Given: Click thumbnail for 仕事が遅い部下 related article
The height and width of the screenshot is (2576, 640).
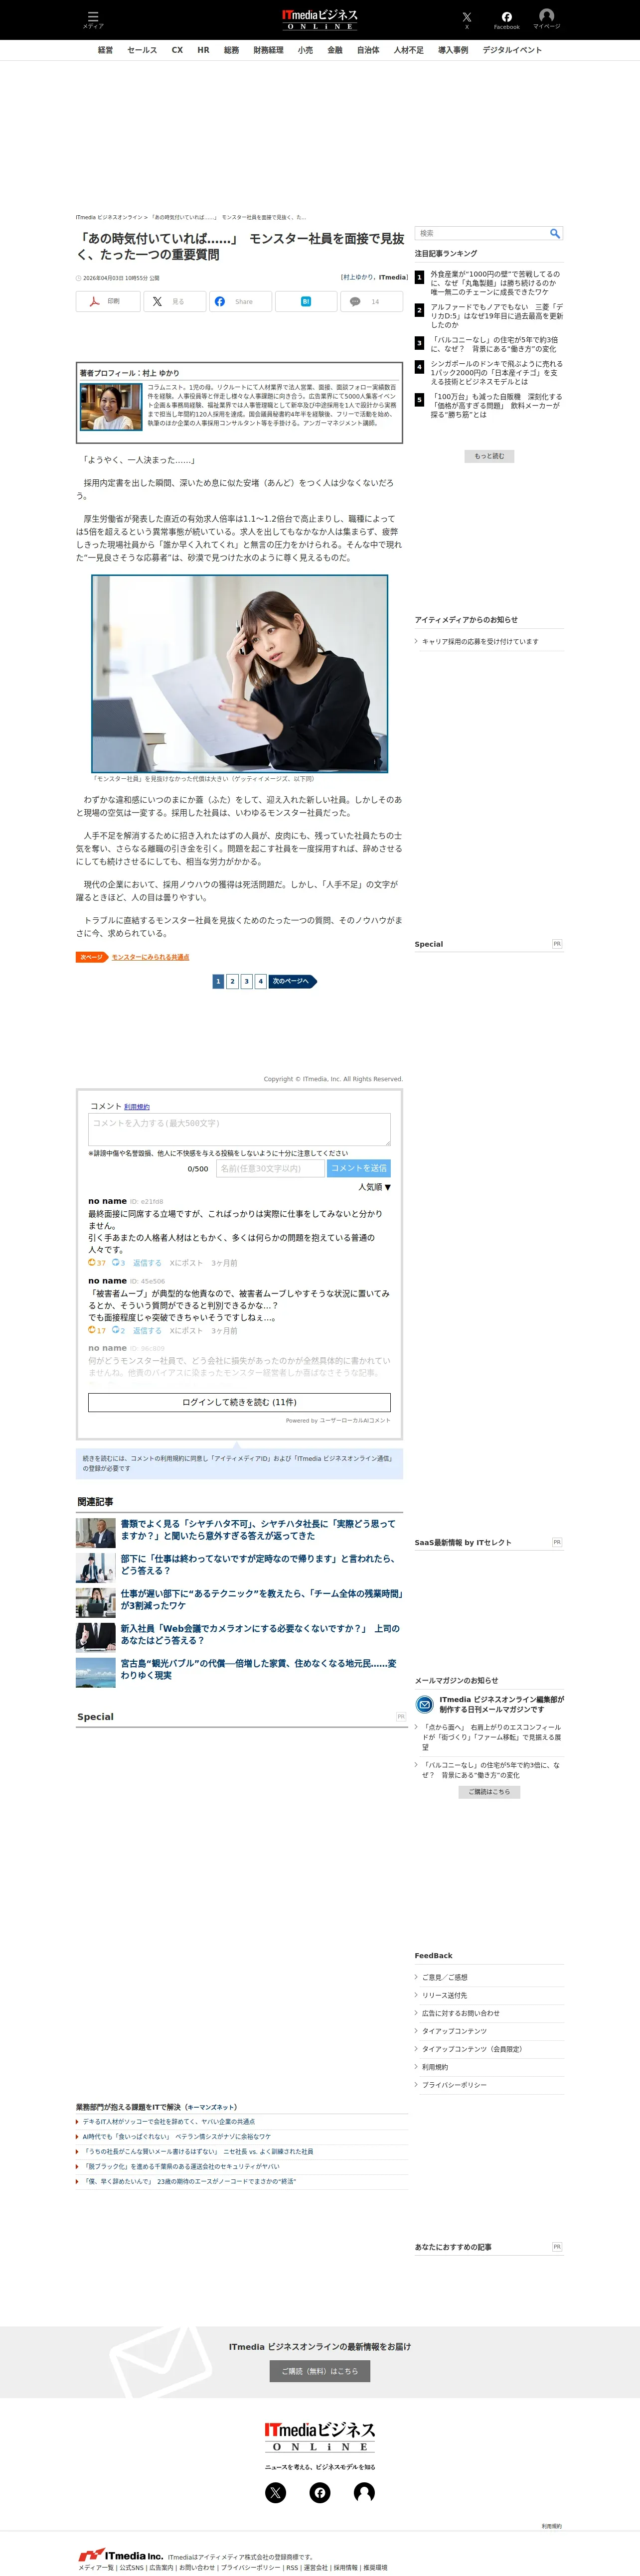Looking at the screenshot, I should (96, 1602).
